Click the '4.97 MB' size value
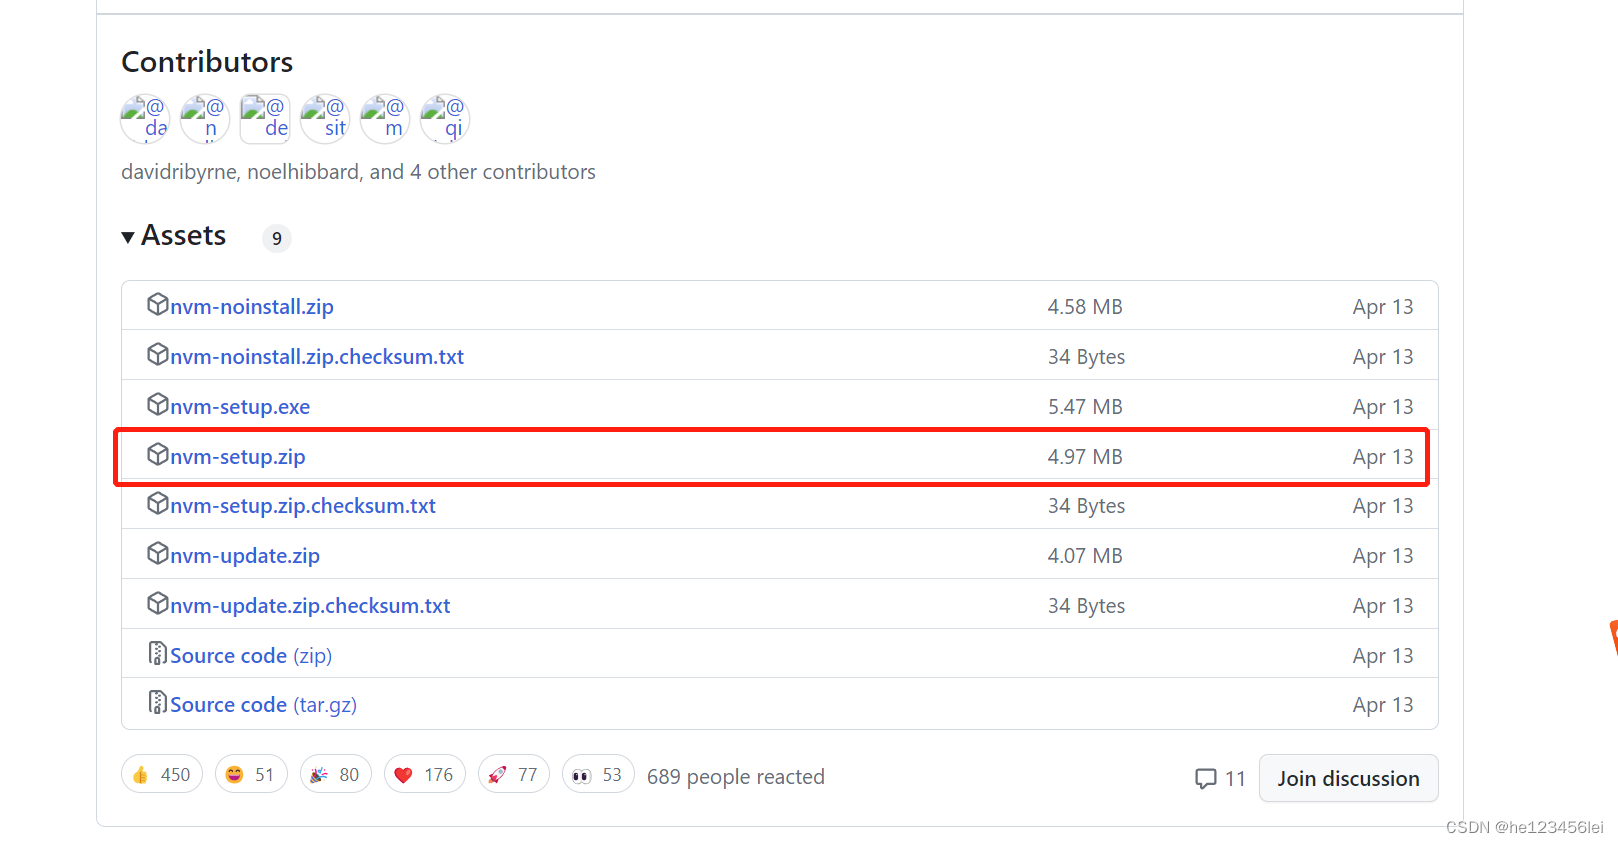The image size is (1618, 843). [1085, 457]
